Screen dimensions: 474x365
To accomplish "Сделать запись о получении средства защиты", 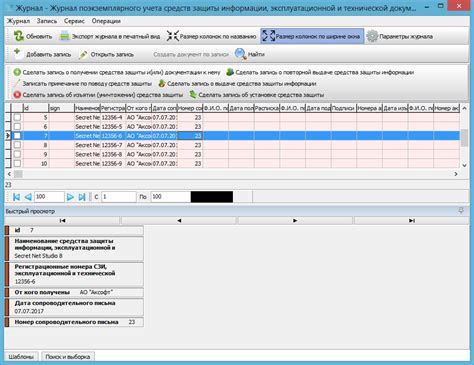I will [117, 72].
